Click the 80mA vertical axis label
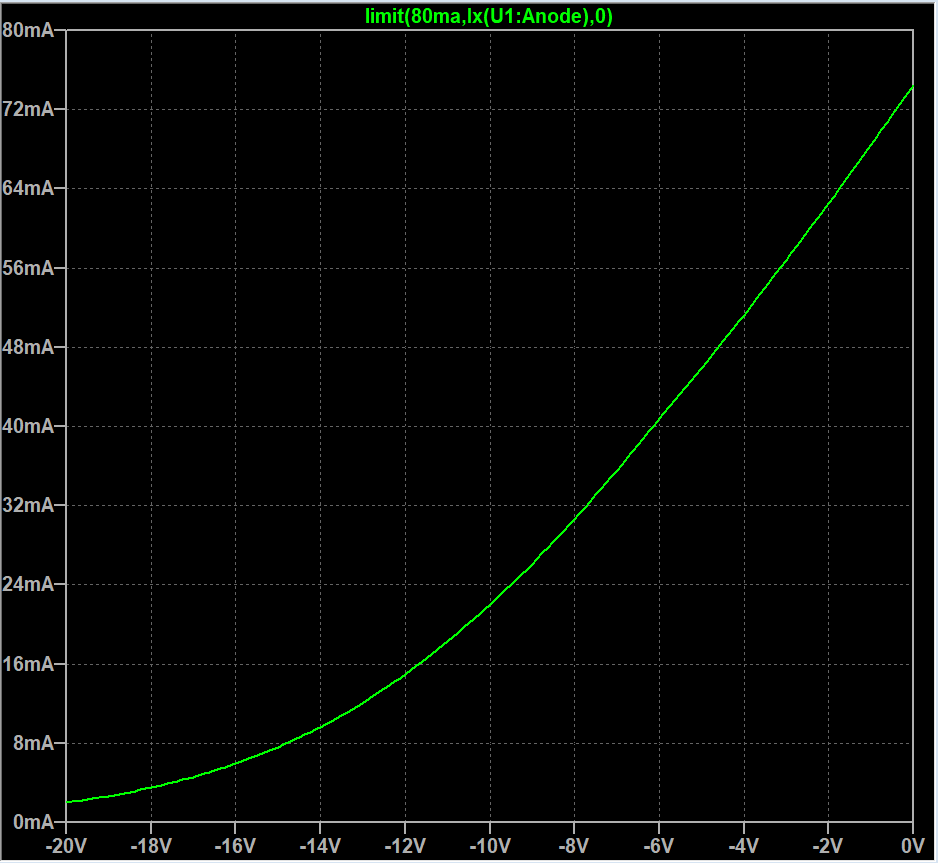 tap(28, 30)
